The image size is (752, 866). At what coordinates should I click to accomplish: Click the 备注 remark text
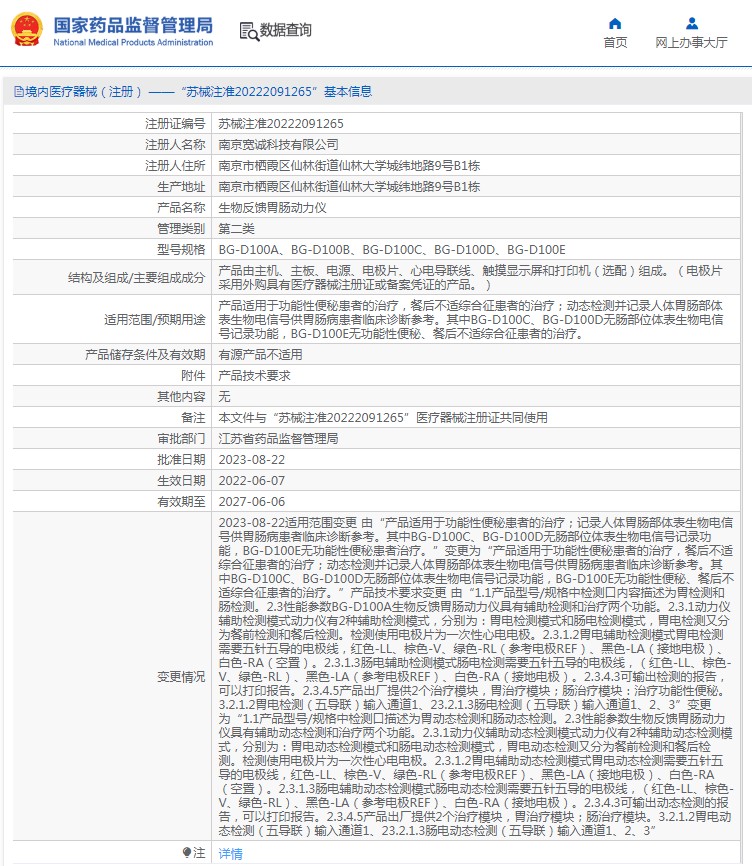point(383,418)
